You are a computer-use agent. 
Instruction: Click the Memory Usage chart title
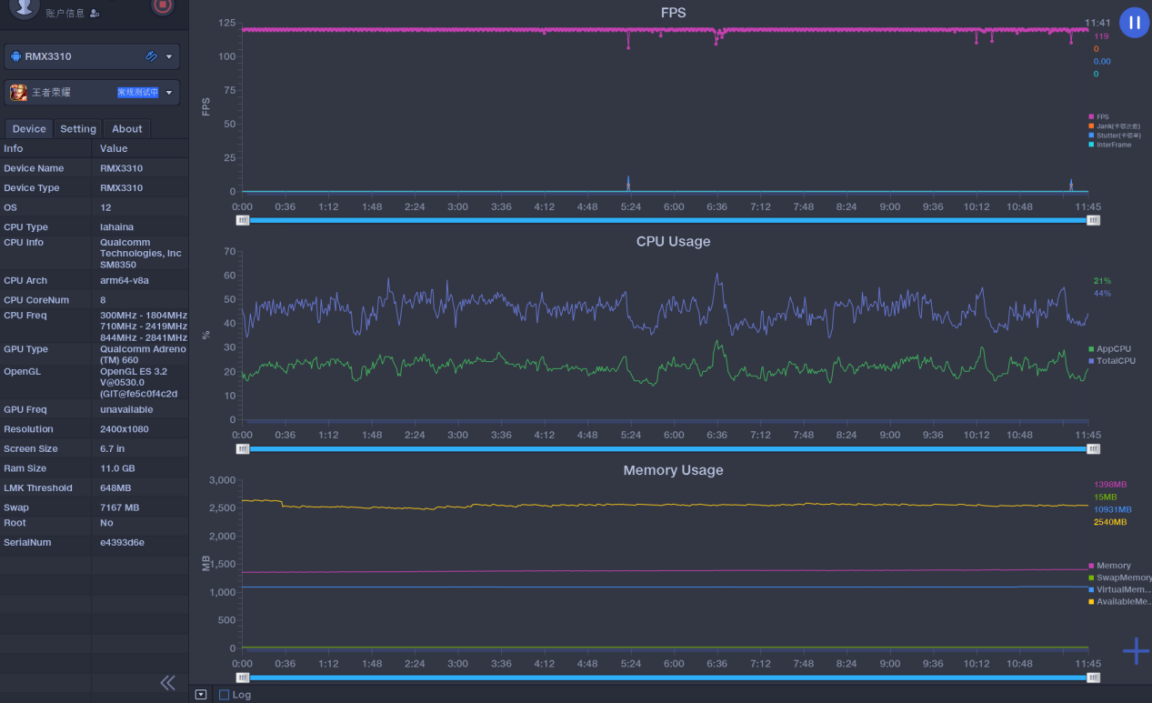point(673,470)
